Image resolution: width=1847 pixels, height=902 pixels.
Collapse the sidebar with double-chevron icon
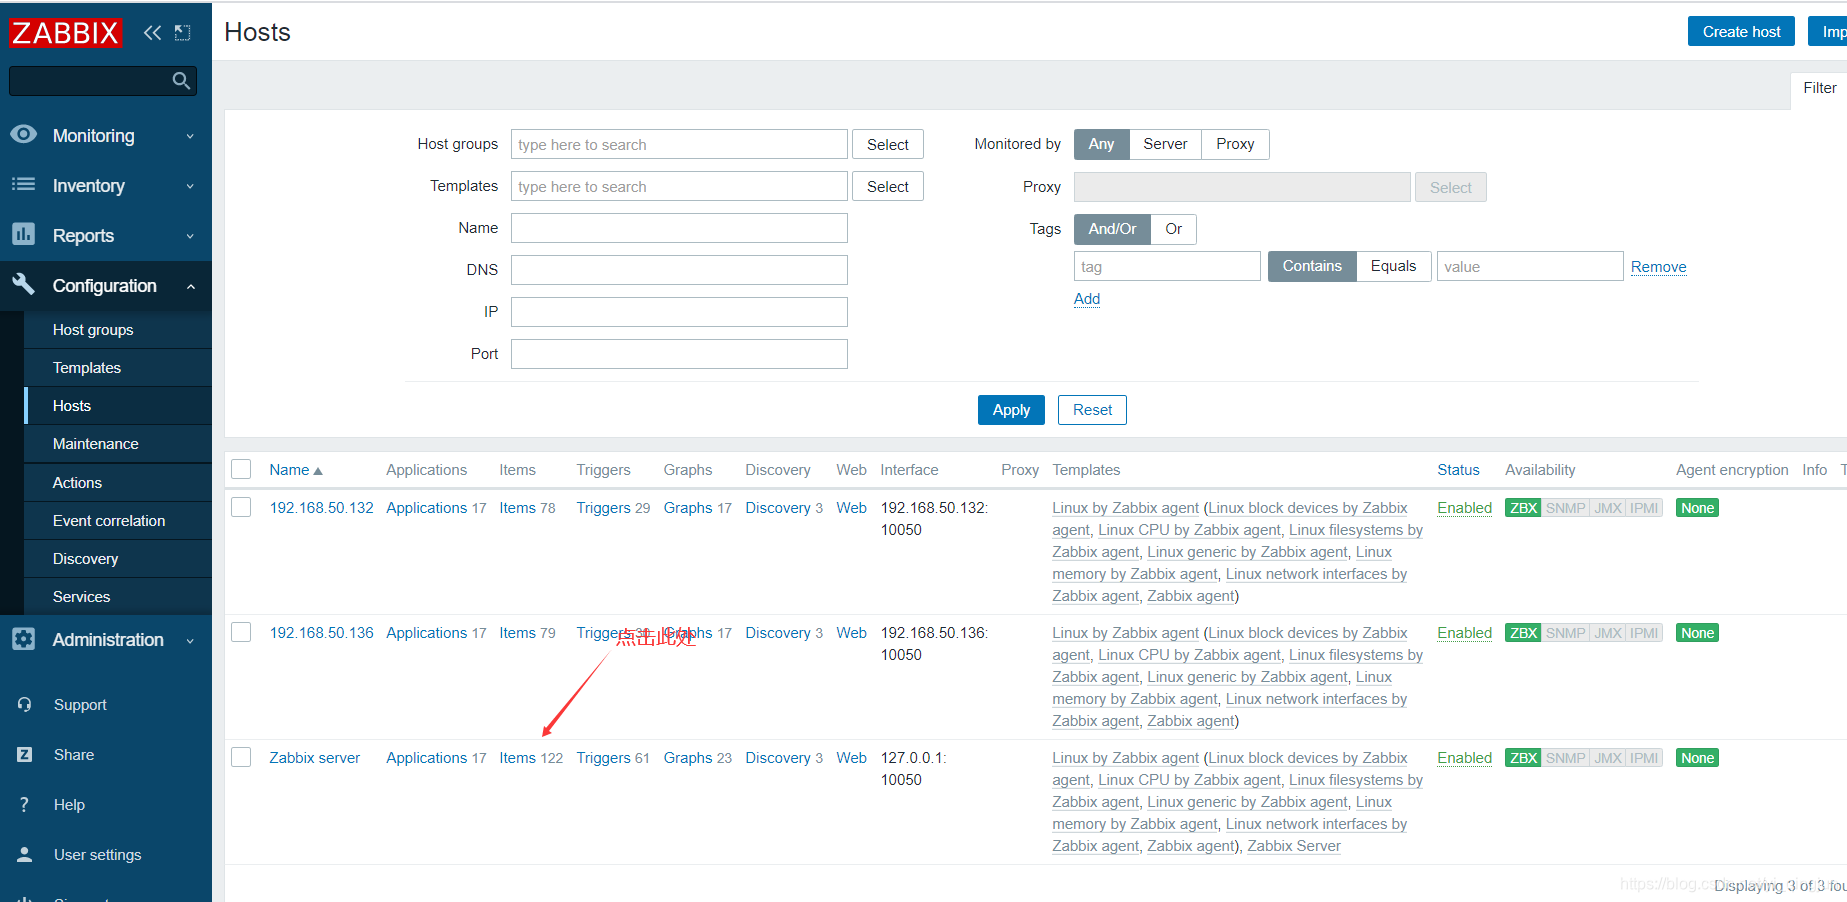[x=152, y=33]
